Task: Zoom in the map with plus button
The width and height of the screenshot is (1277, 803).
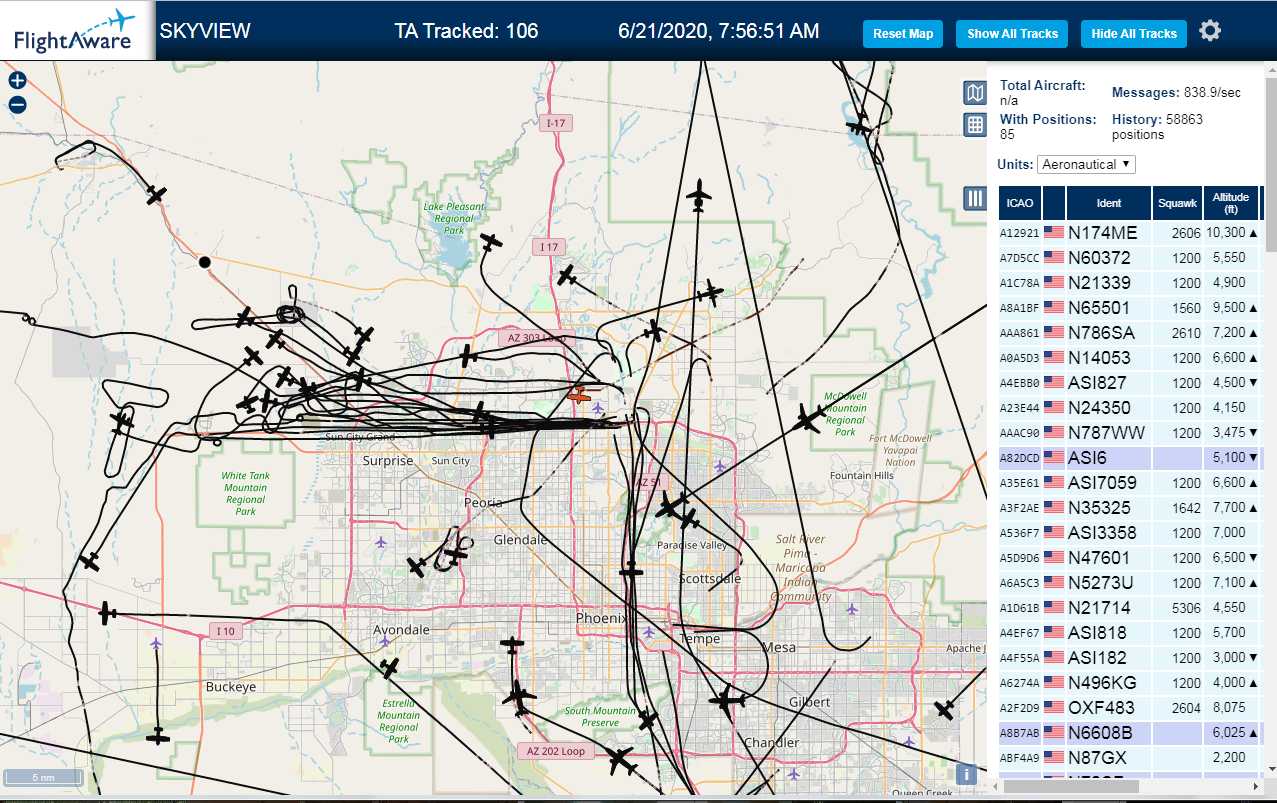Action: (x=17, y=81)
